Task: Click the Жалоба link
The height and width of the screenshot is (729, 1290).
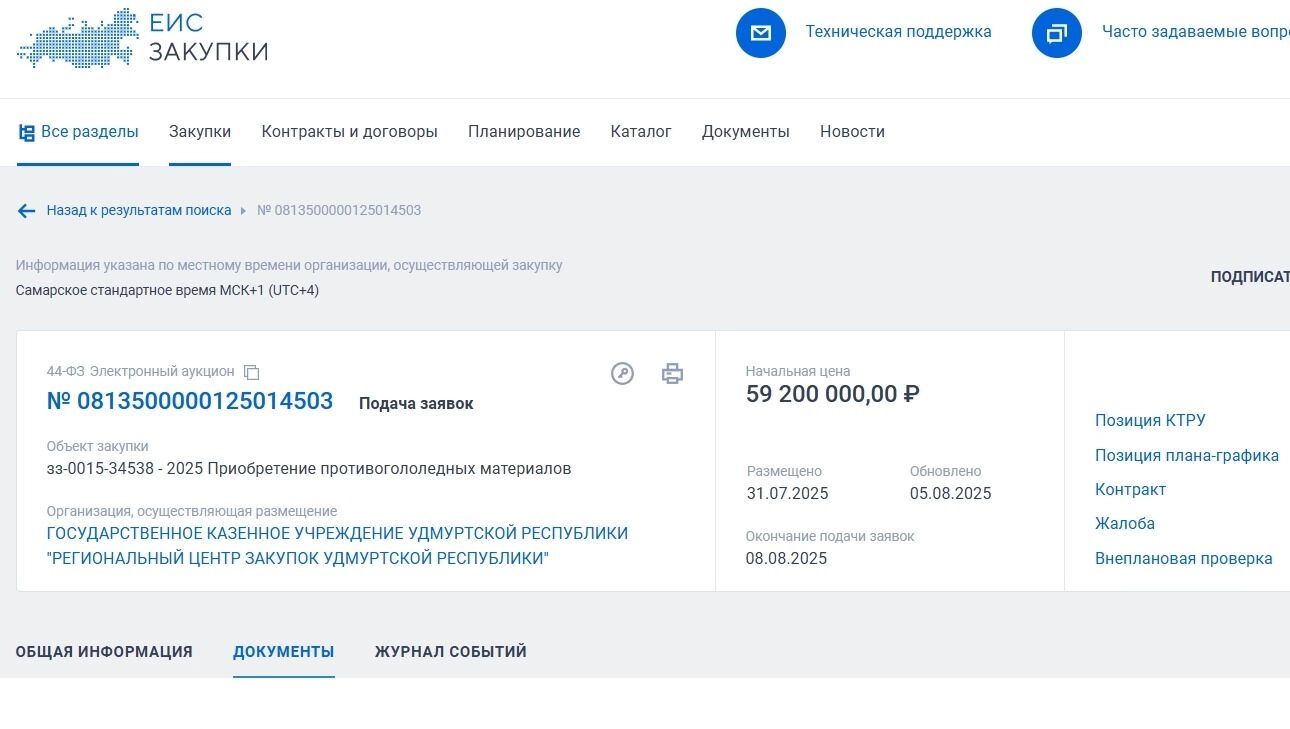Action: (1125, 524)
